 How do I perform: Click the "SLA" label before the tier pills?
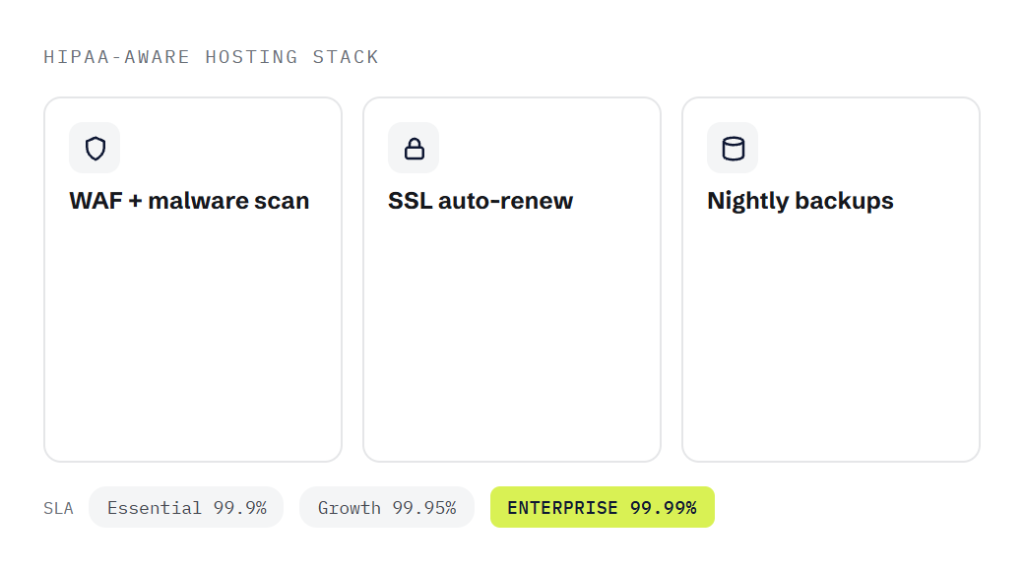[58, 508]
